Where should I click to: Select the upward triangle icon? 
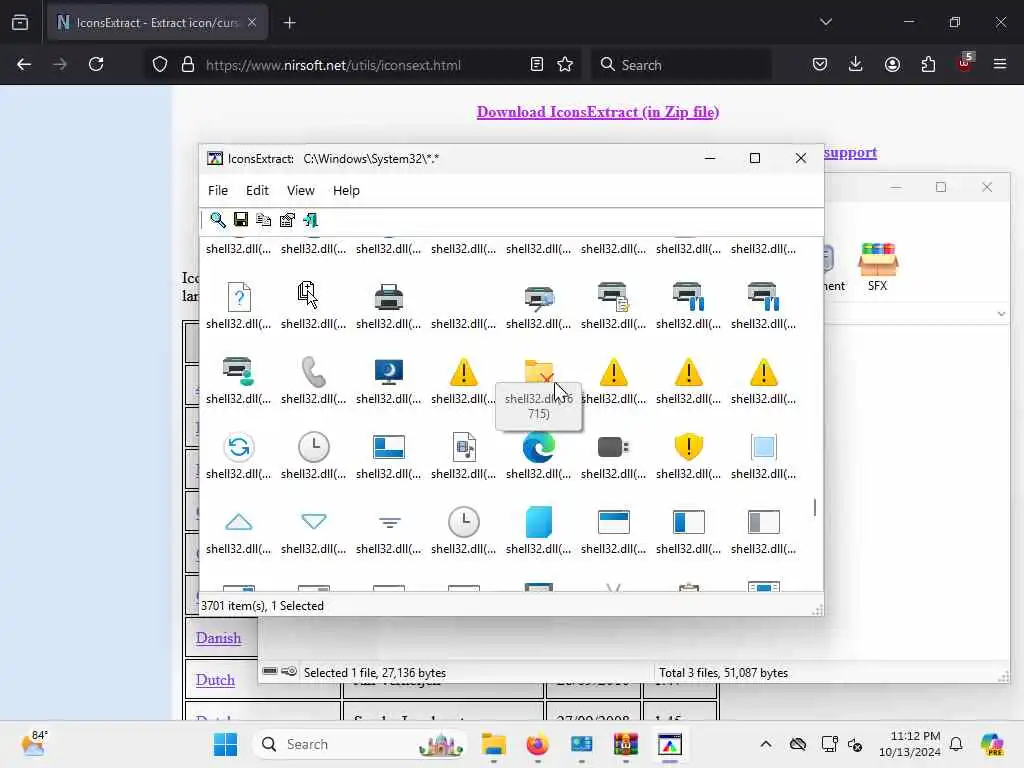pyautogui.click(x=238, y=522)
